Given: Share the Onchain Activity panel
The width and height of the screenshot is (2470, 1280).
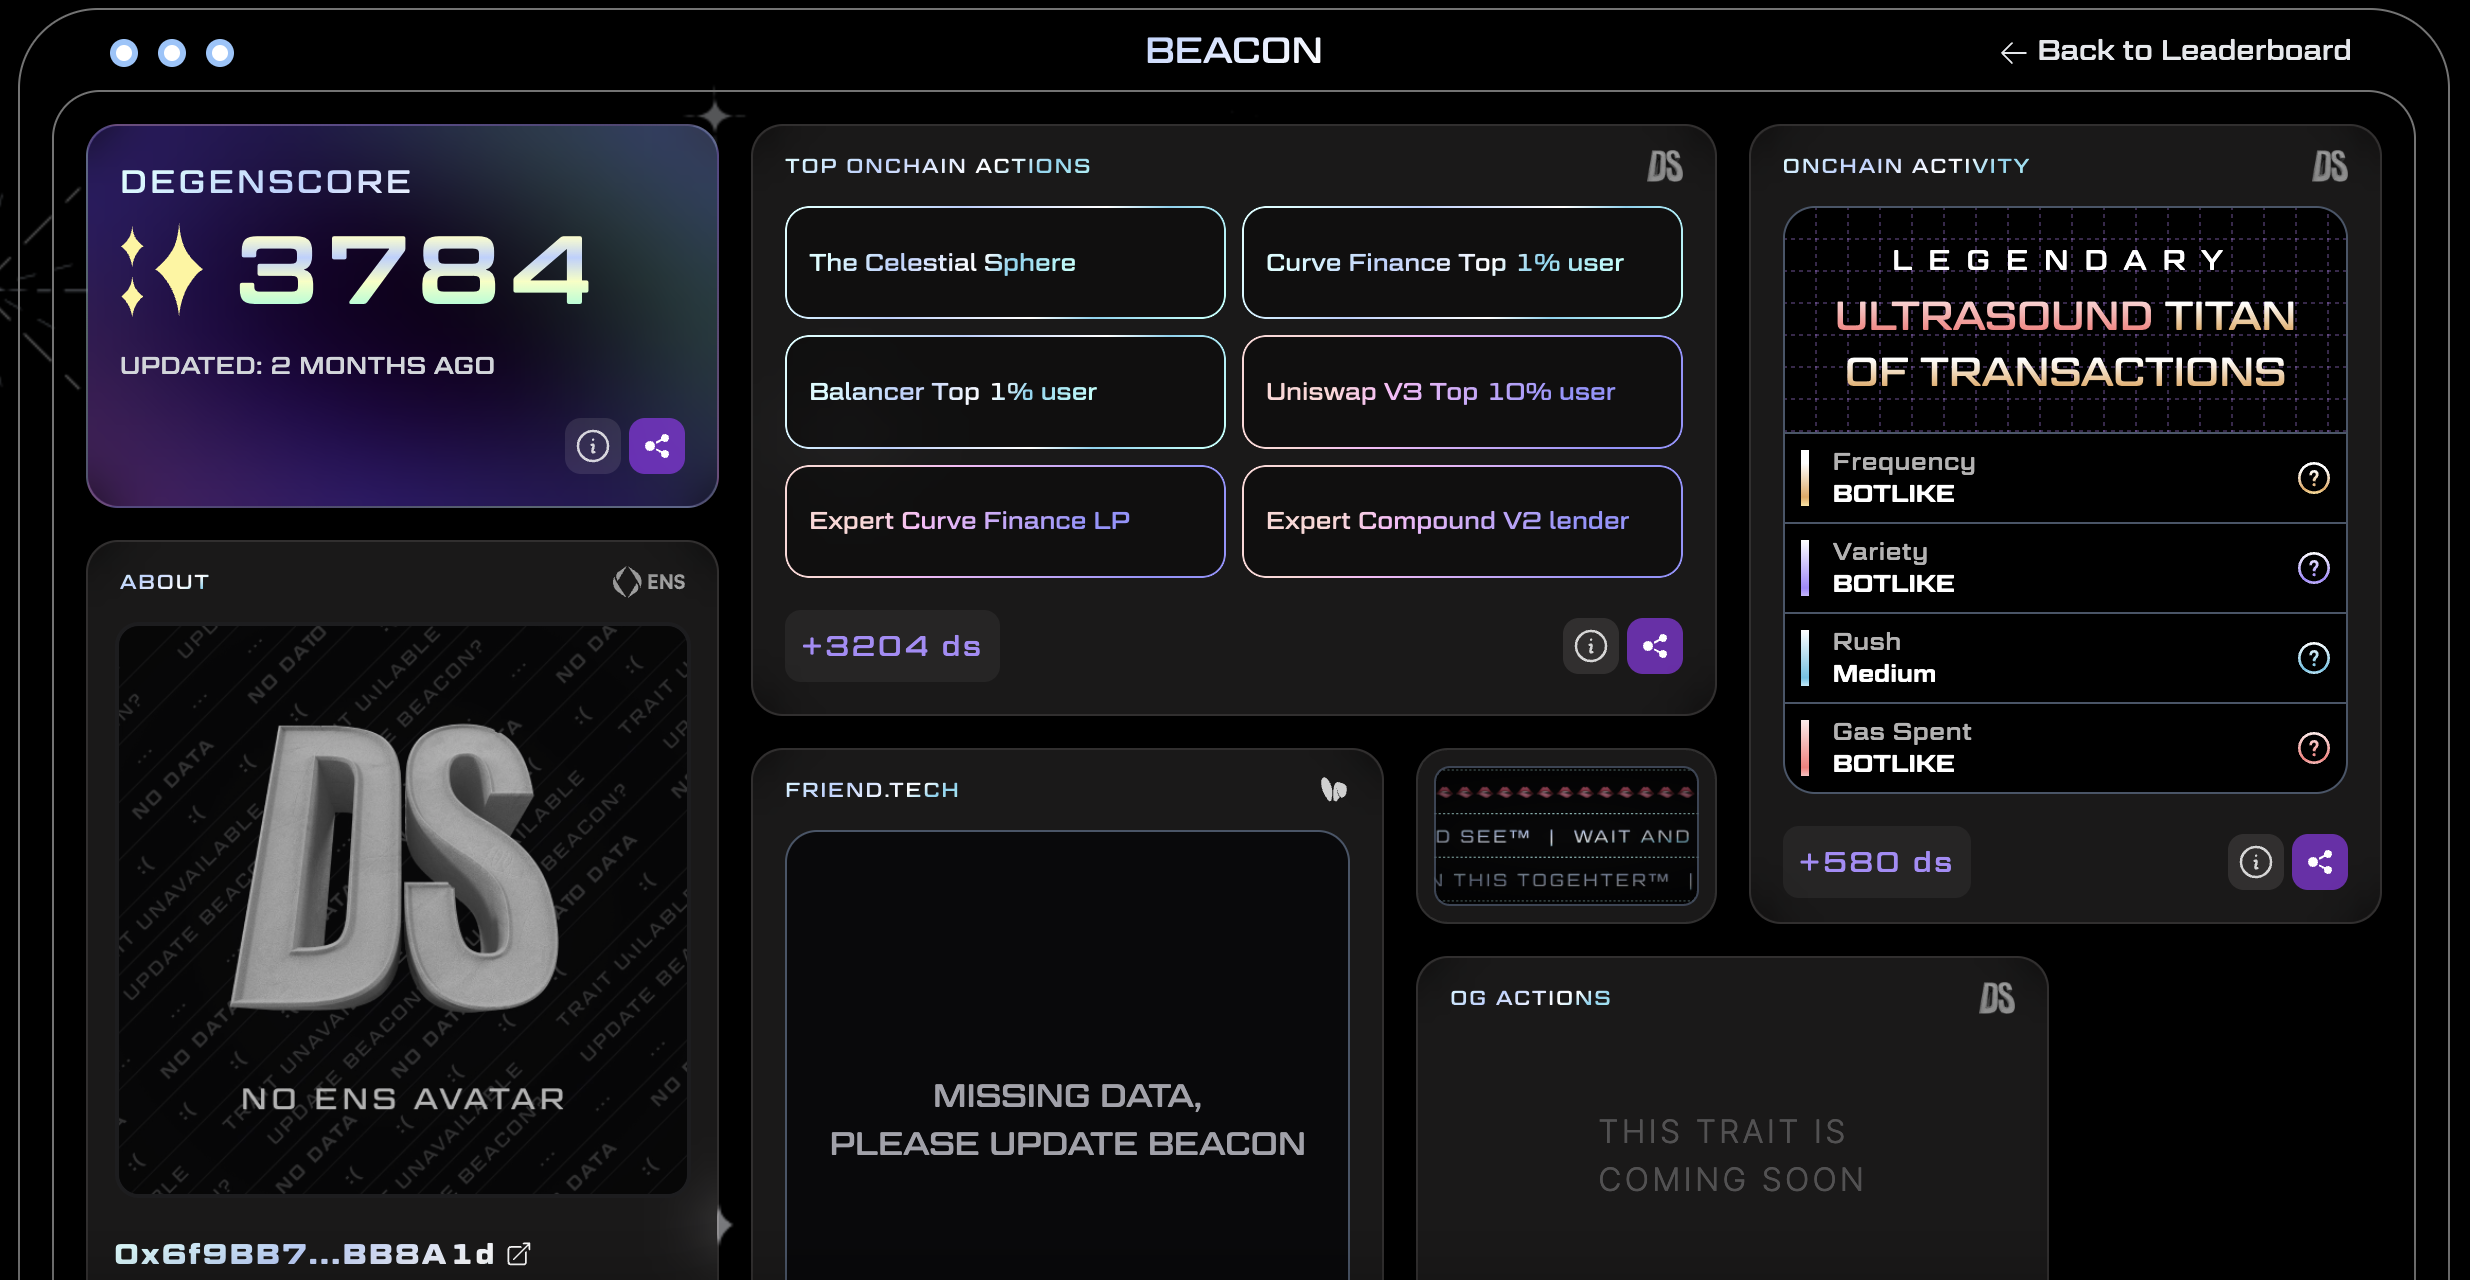Looking at the screenshot, I should click(2319, 862).
